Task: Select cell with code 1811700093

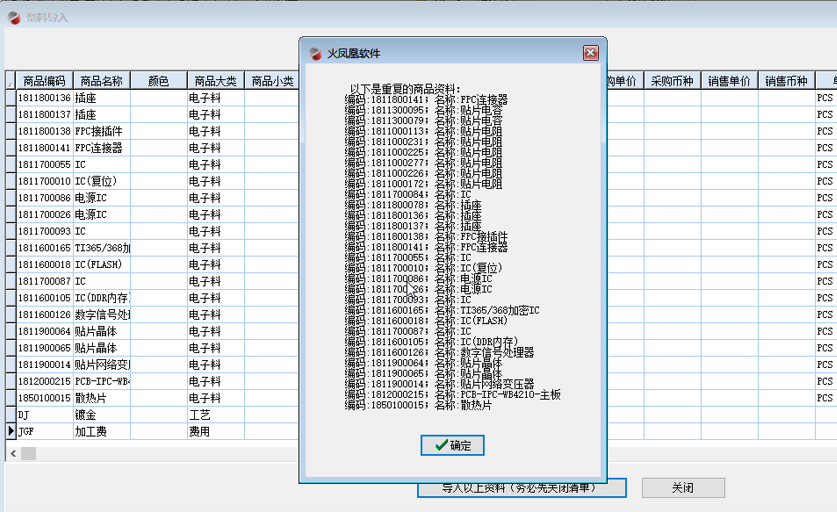Action: tap(44, 231)
